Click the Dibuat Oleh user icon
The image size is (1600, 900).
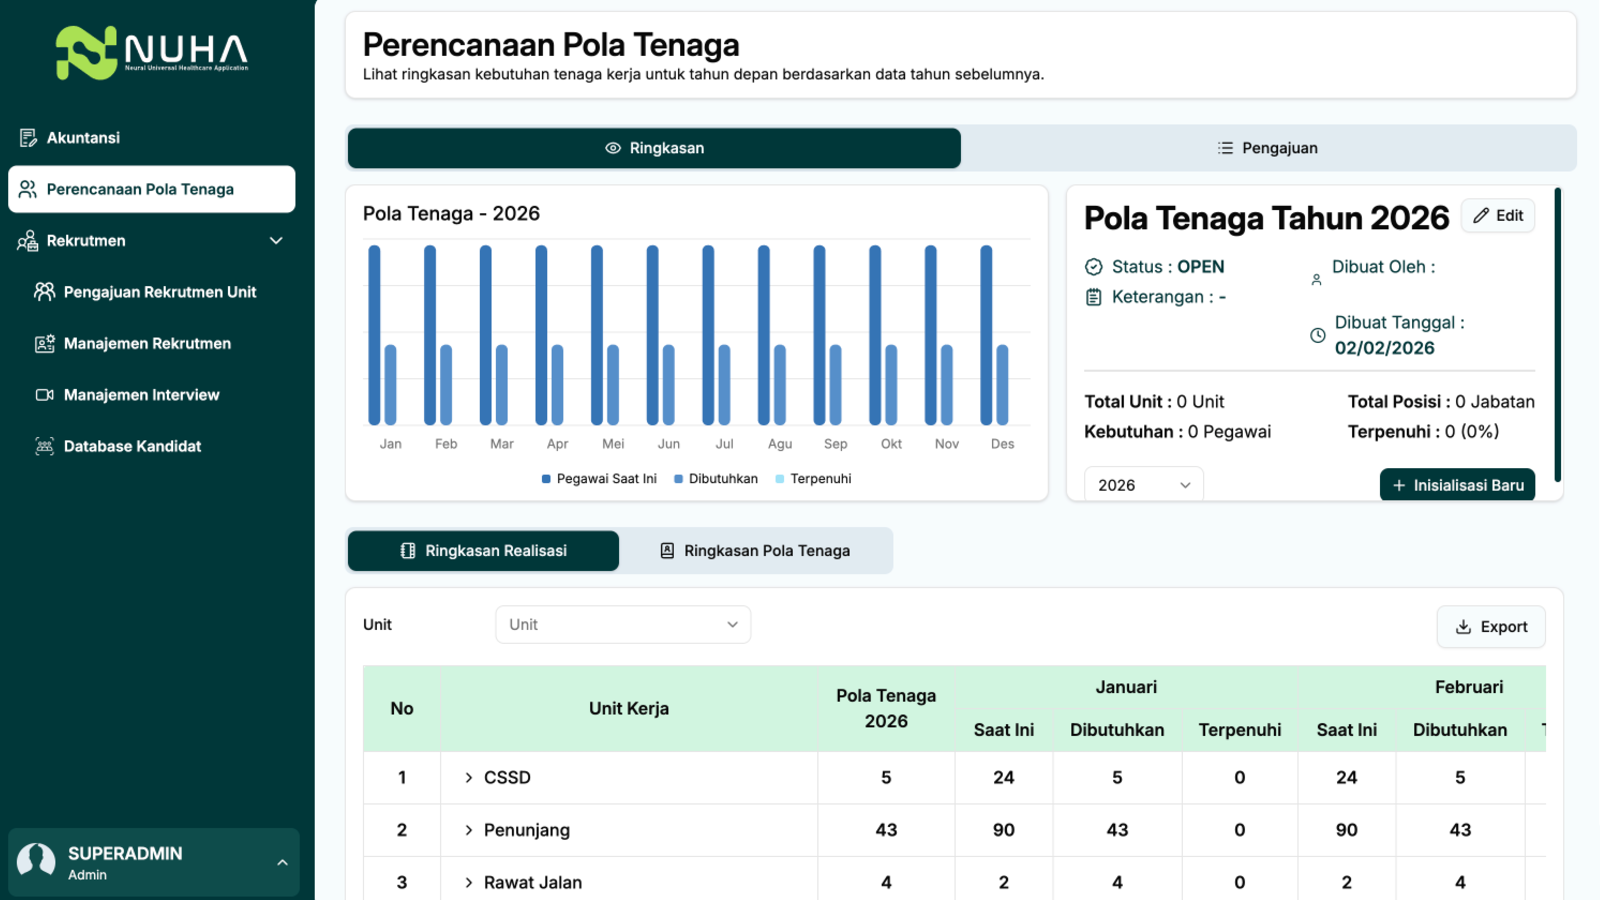pos(1316,280)
